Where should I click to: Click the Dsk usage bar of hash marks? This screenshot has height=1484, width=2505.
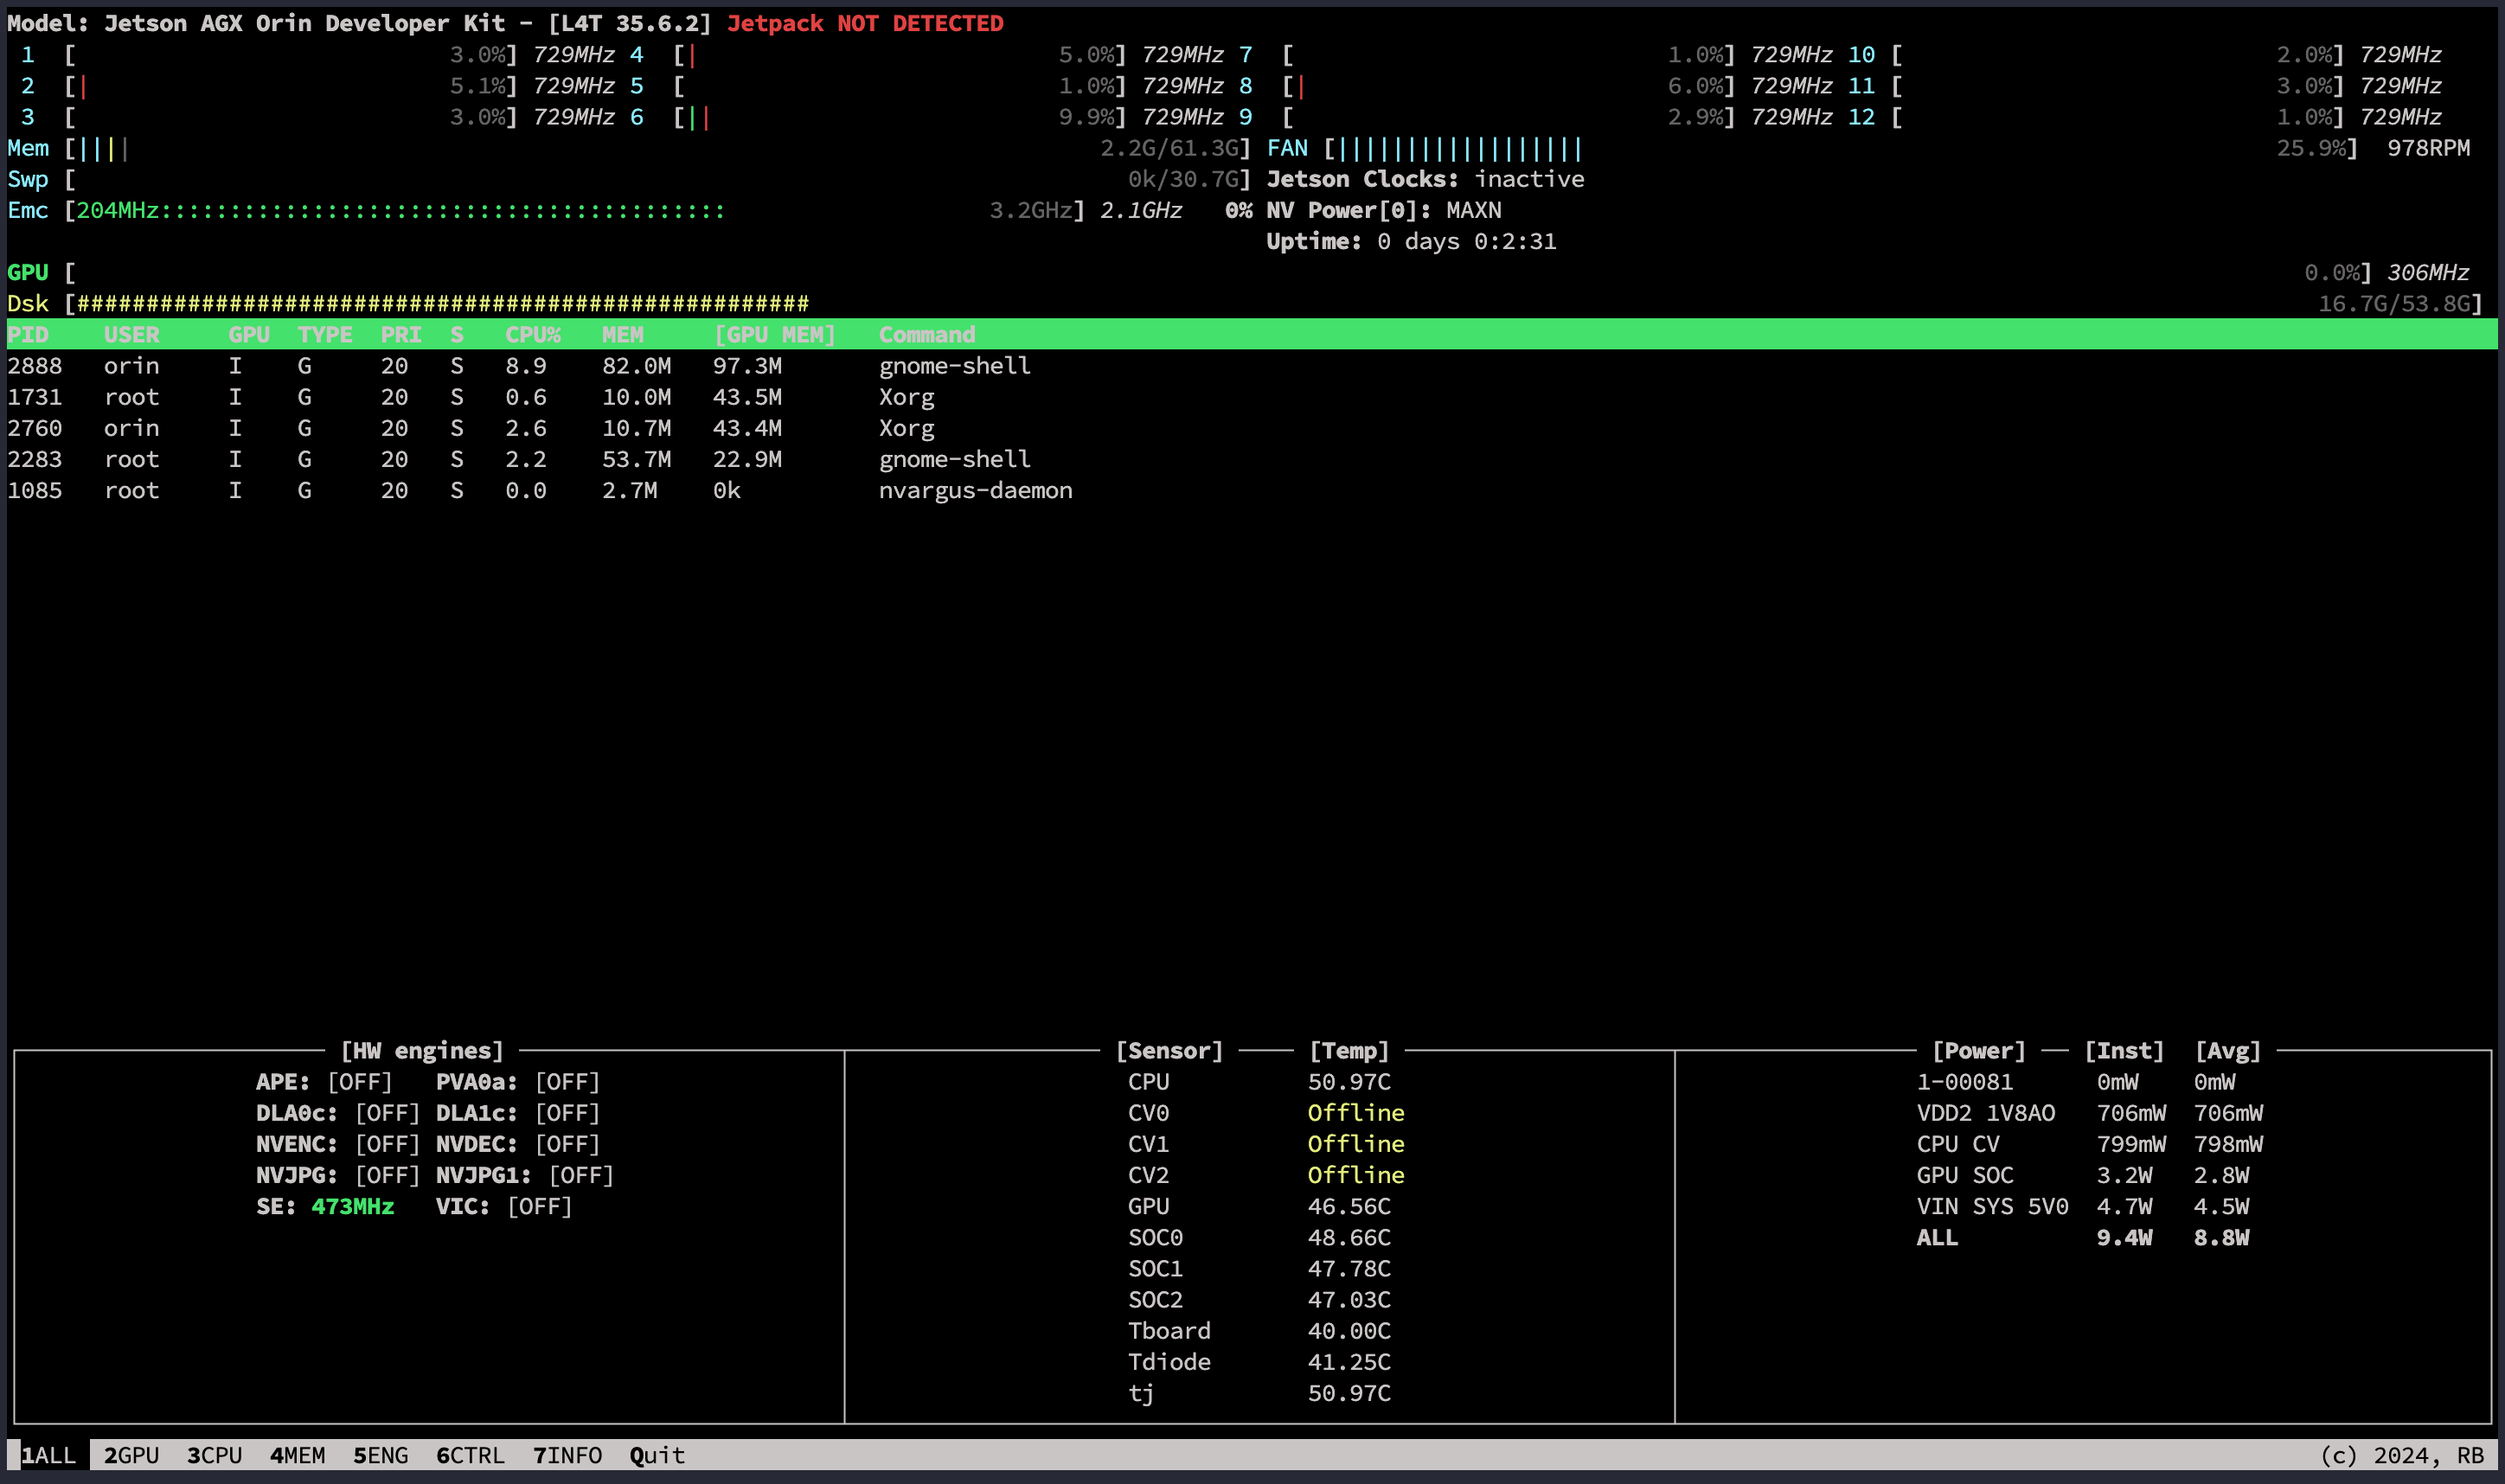coord(443,303)
